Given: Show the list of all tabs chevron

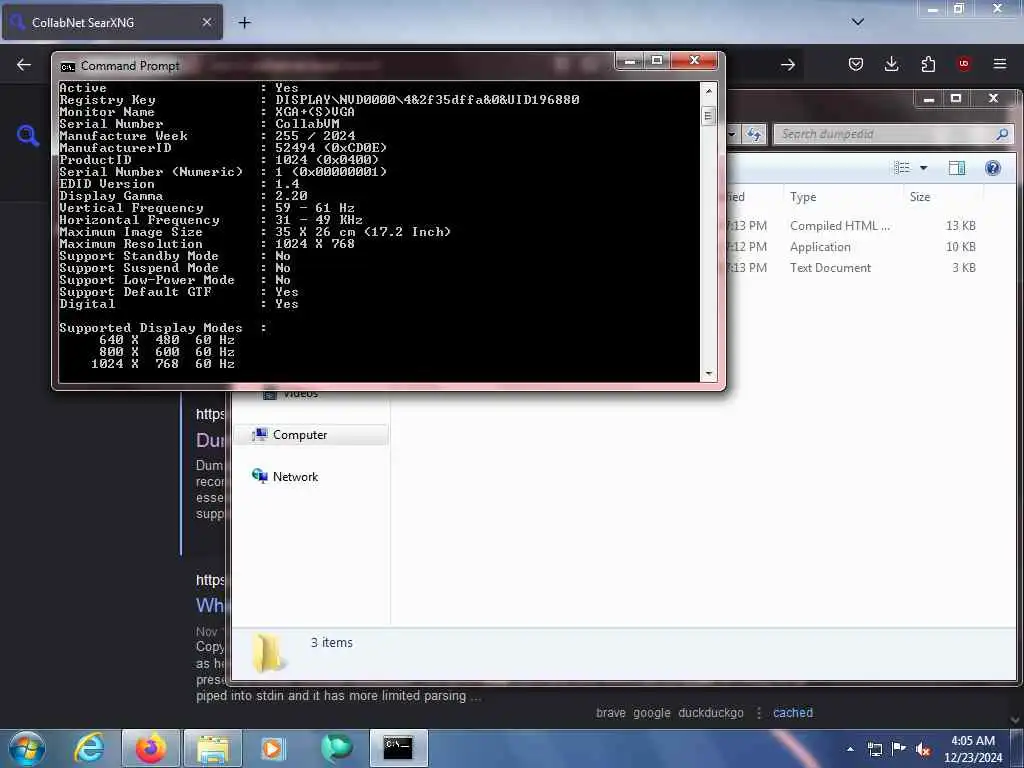Looking at the screenshot, I should [x=857, y=22].
